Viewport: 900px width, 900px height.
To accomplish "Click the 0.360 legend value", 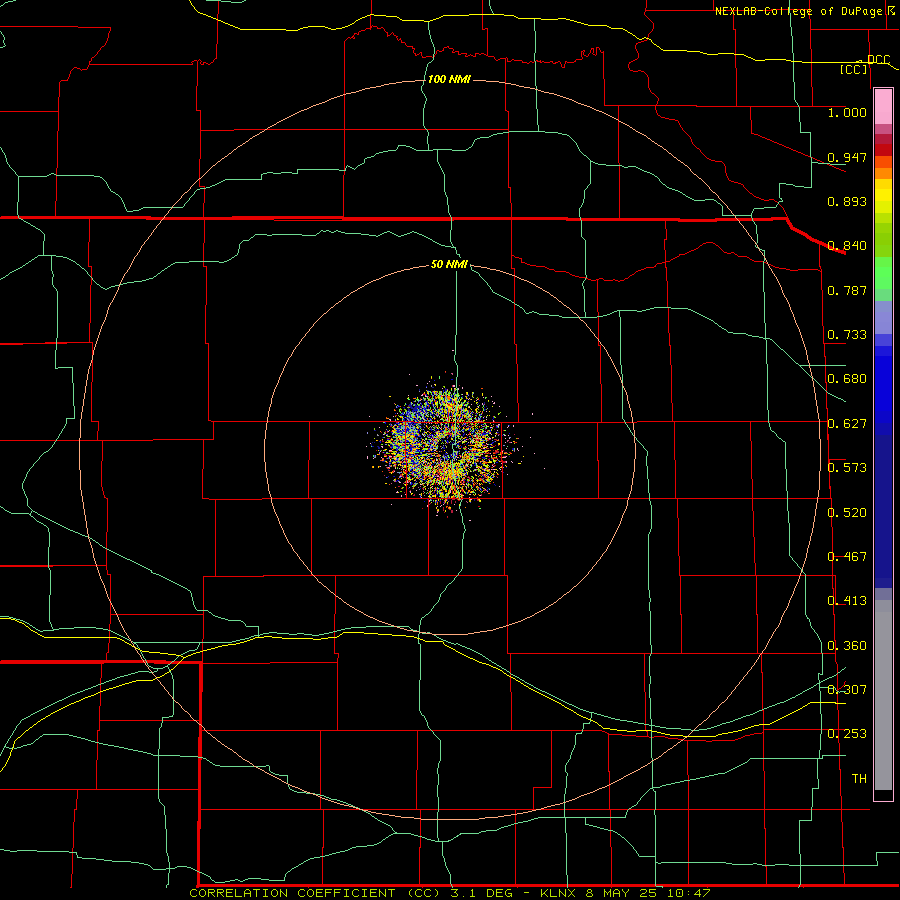I will [x=847, y=646].
